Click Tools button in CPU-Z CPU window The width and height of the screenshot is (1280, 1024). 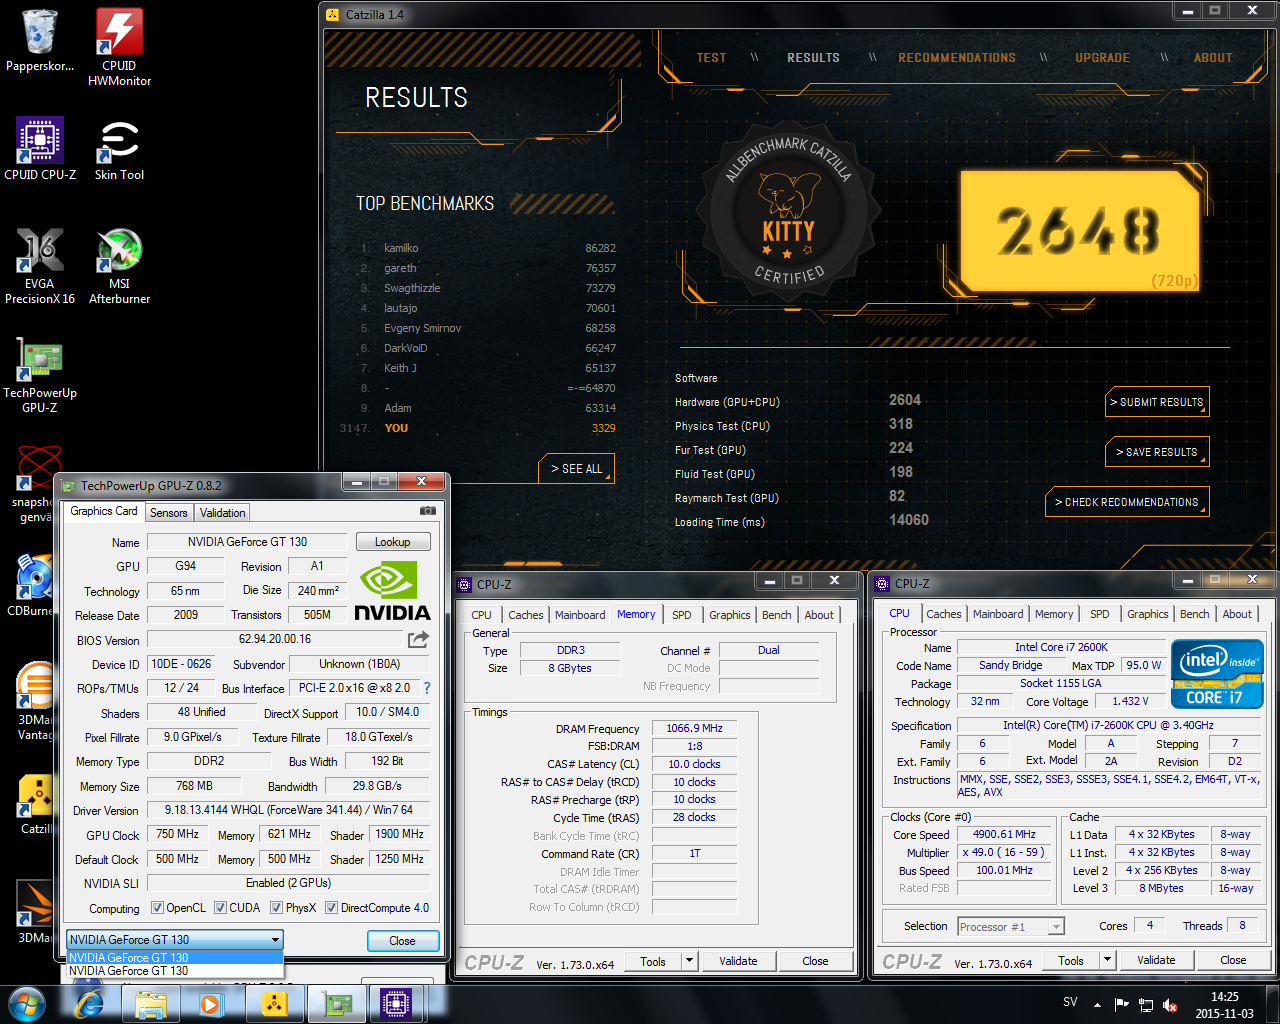click(x=1070, y=960)
